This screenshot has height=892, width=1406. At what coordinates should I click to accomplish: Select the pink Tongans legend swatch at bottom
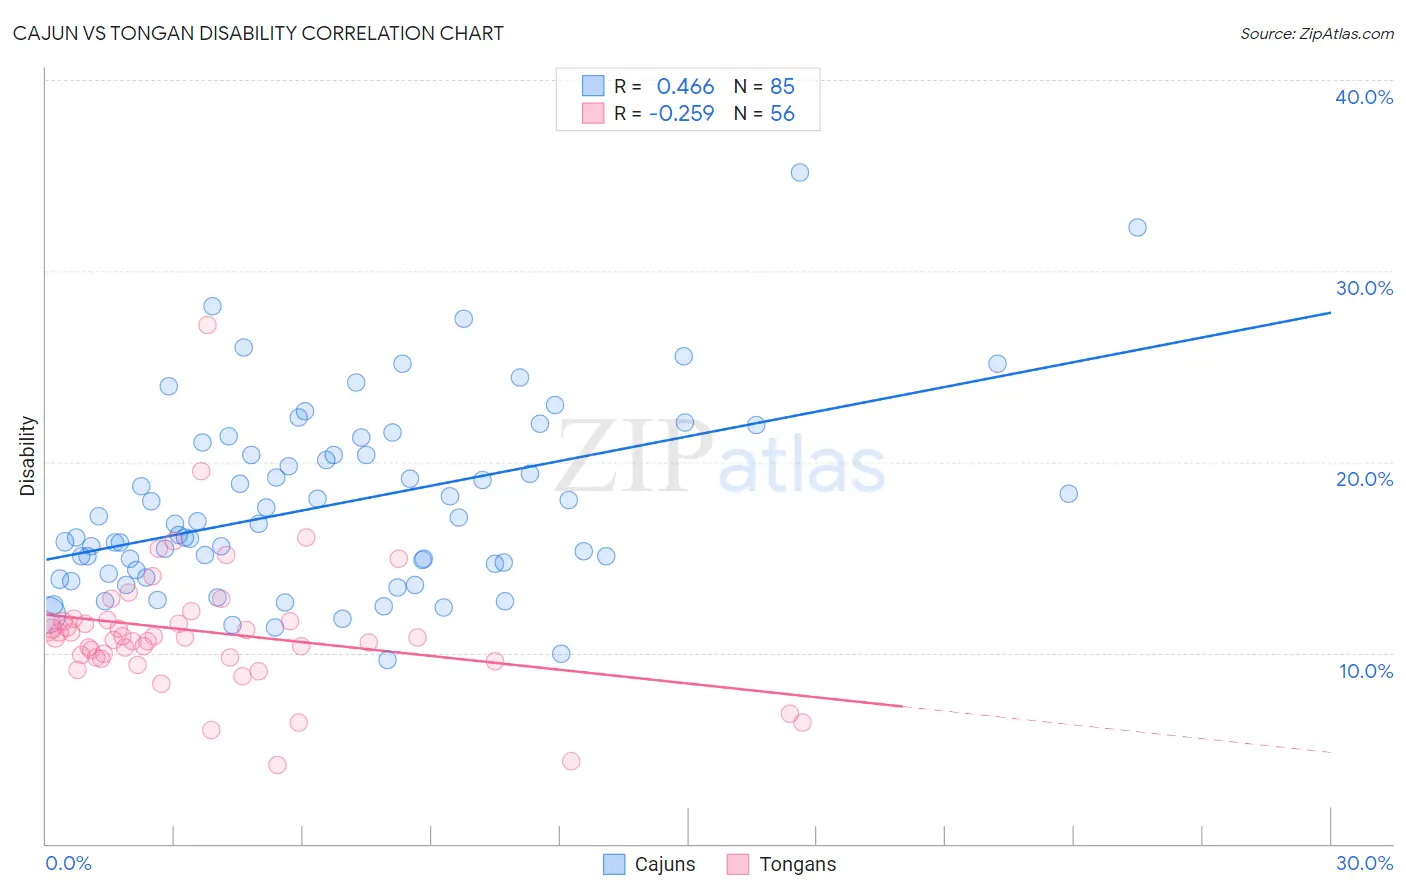pyautogui.click(x=738, y=864)
